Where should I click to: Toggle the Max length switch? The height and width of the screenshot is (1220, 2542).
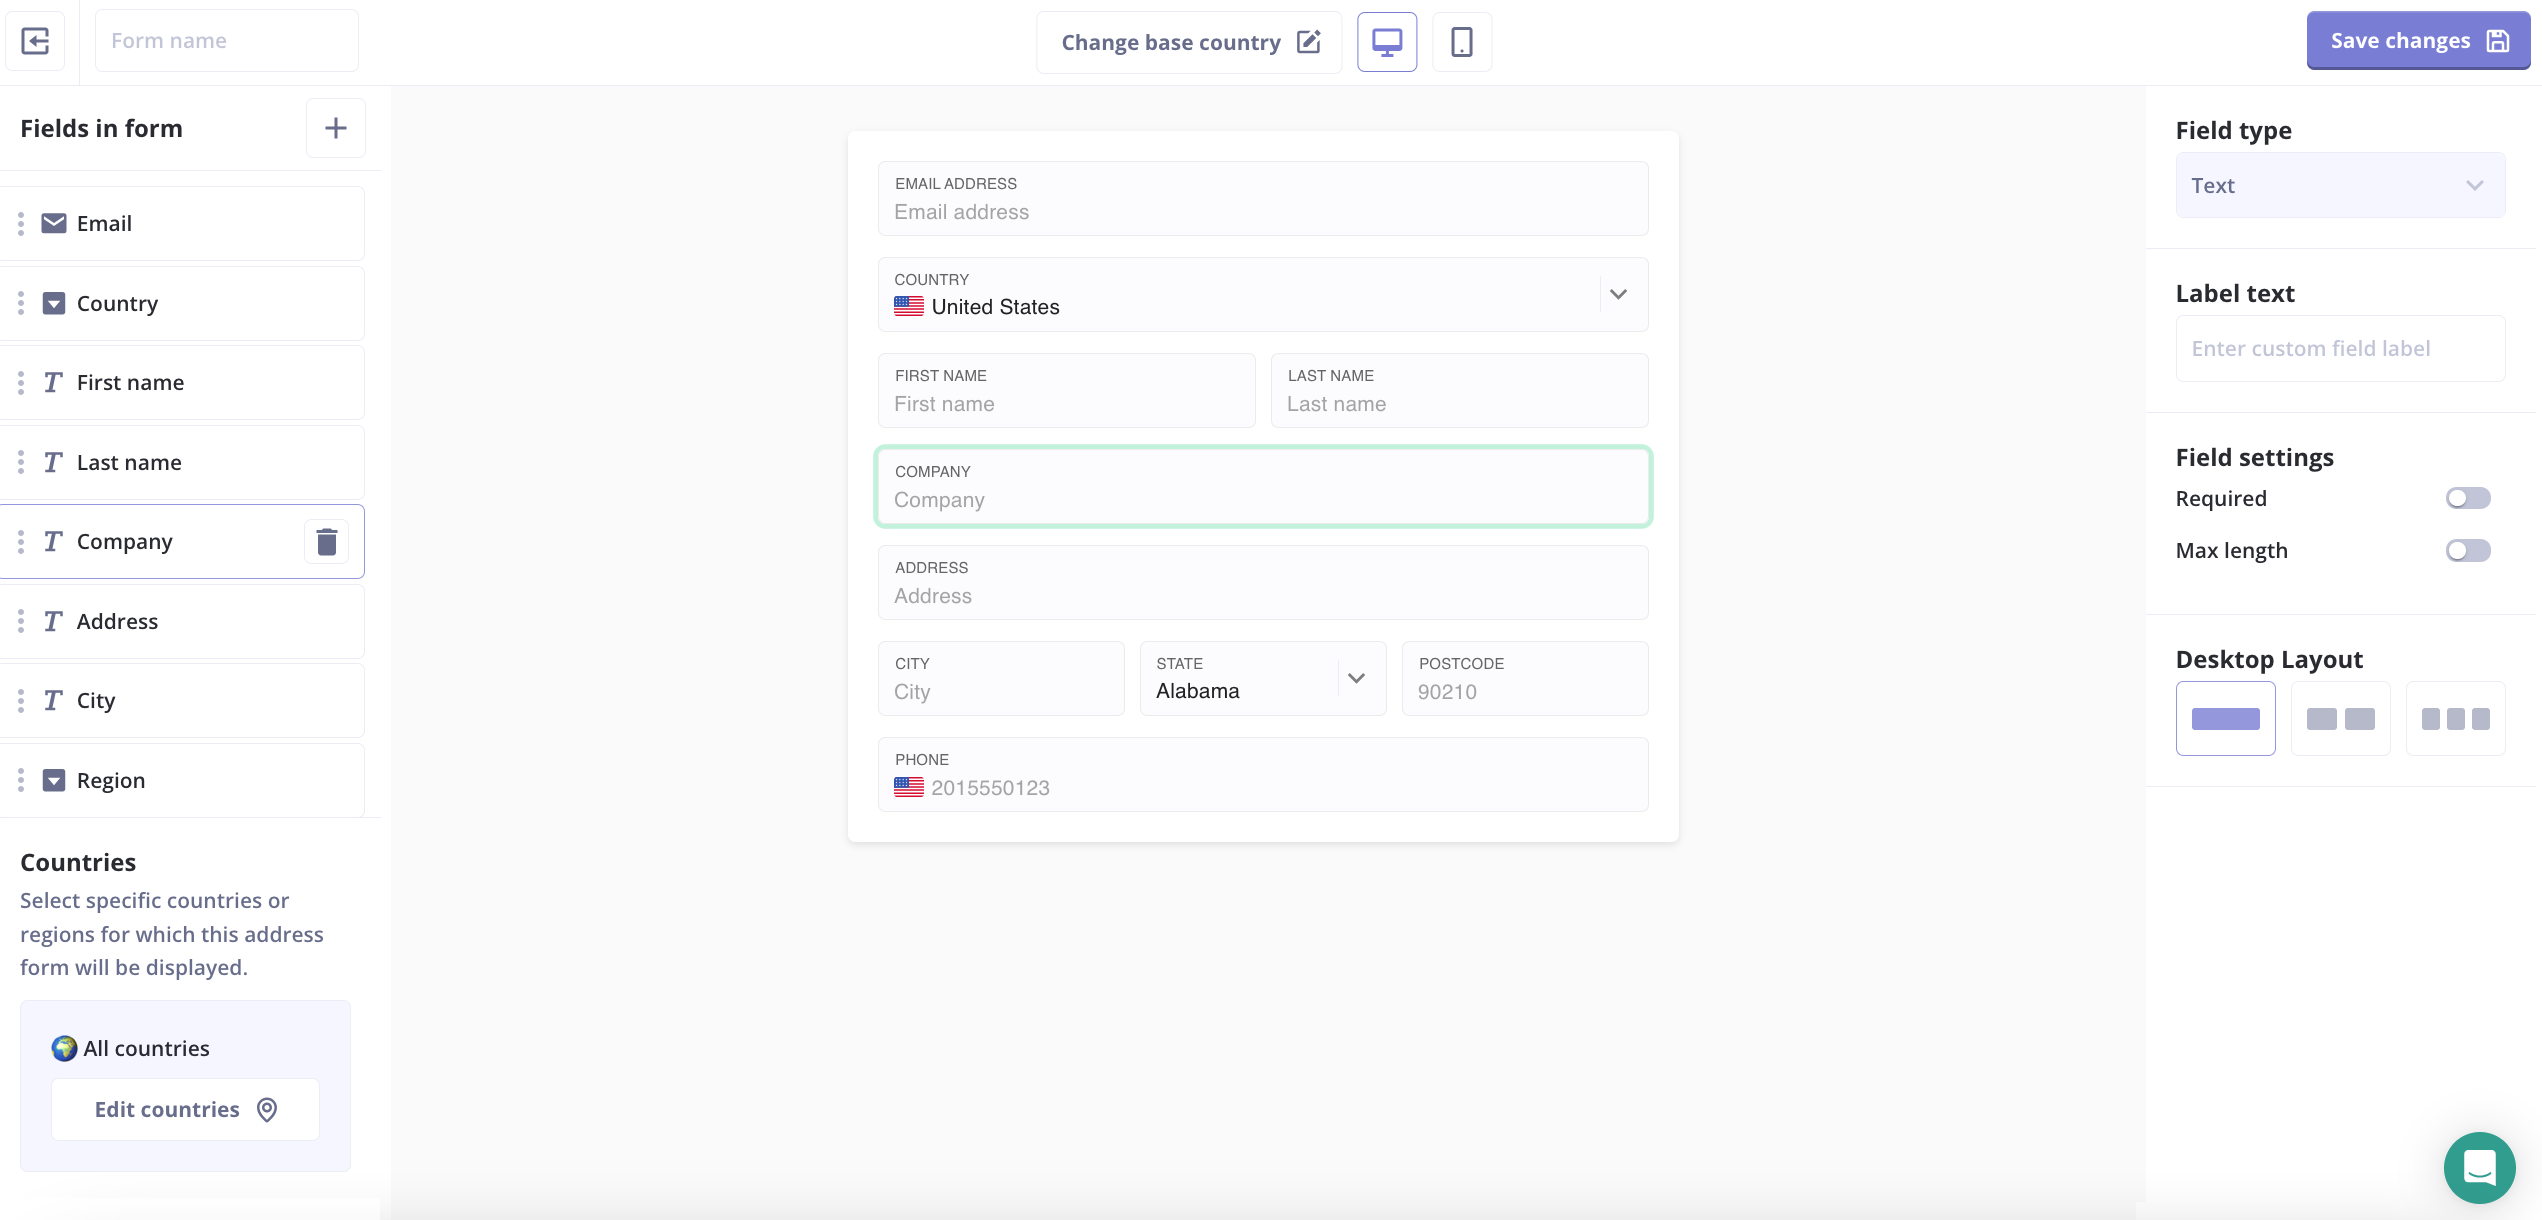[2467, 550]
